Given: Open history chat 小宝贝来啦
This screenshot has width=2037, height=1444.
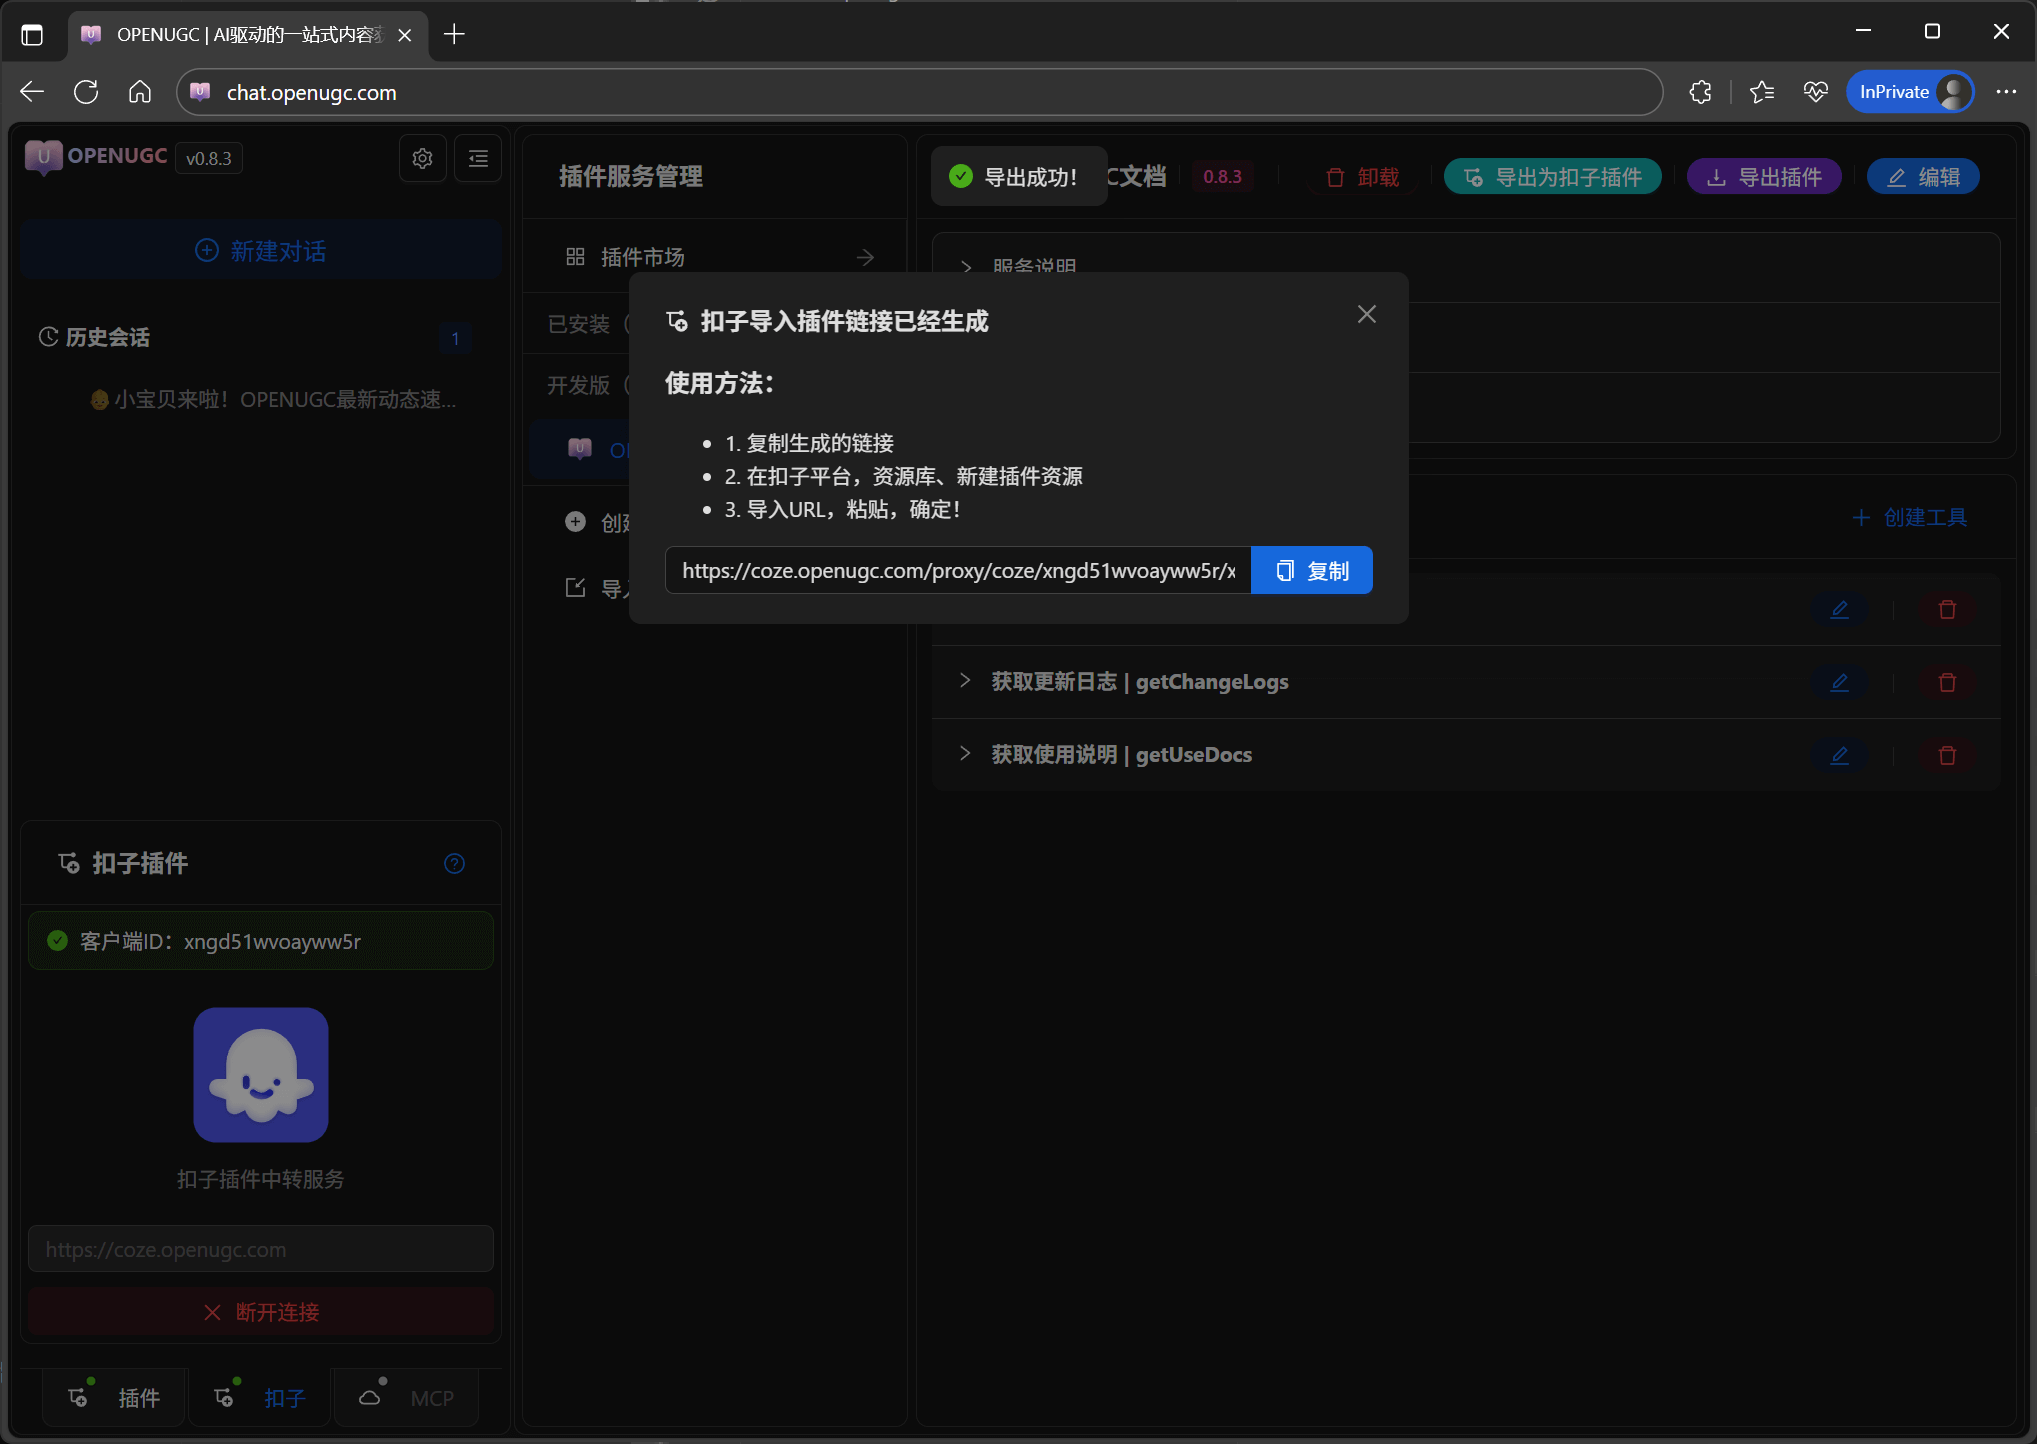Looking at the screenshot, I should pos(272,399).
